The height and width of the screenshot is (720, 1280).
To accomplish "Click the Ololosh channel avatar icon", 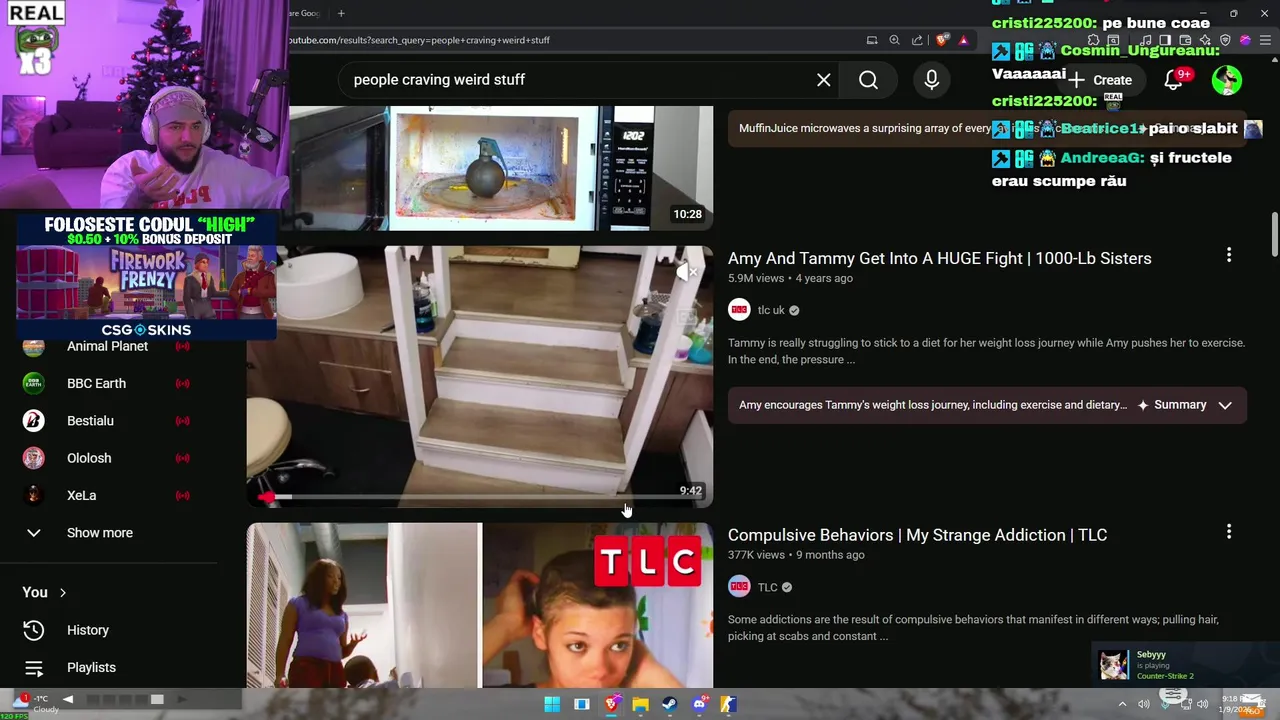I will 34,458.
